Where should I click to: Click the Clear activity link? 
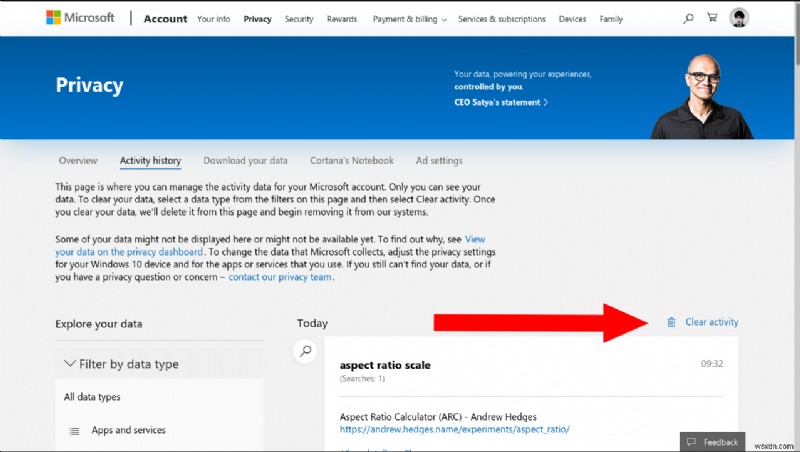712,322
